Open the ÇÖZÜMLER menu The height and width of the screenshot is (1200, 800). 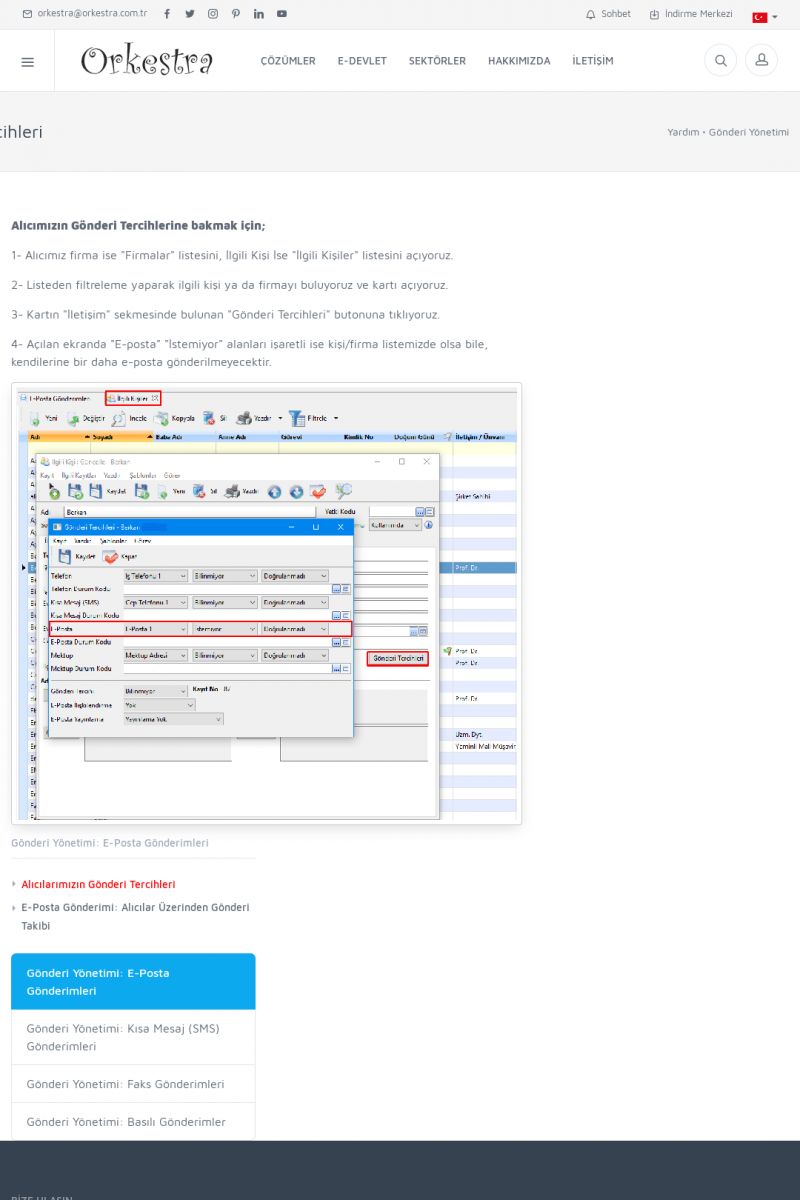(x=288, y=61)
